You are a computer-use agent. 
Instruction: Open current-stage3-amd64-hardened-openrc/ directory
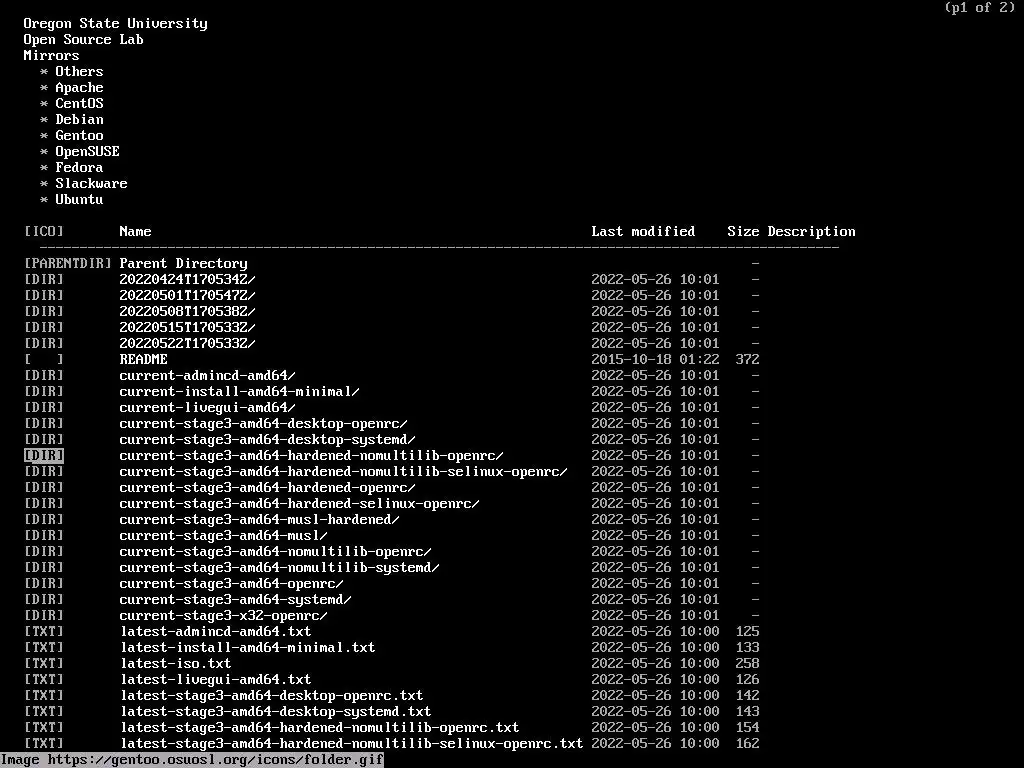pyautogui.click(x=267, y=487)
